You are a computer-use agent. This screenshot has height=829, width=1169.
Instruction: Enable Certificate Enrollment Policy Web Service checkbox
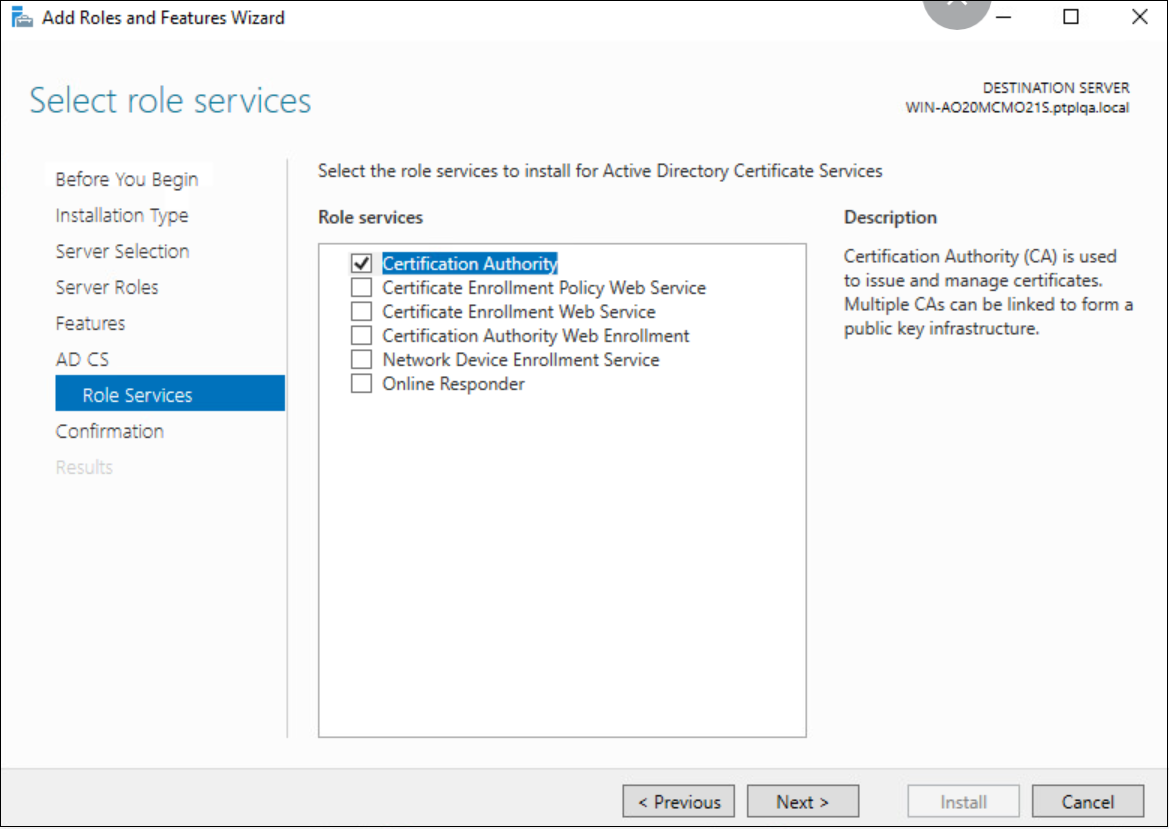[362, 287]
